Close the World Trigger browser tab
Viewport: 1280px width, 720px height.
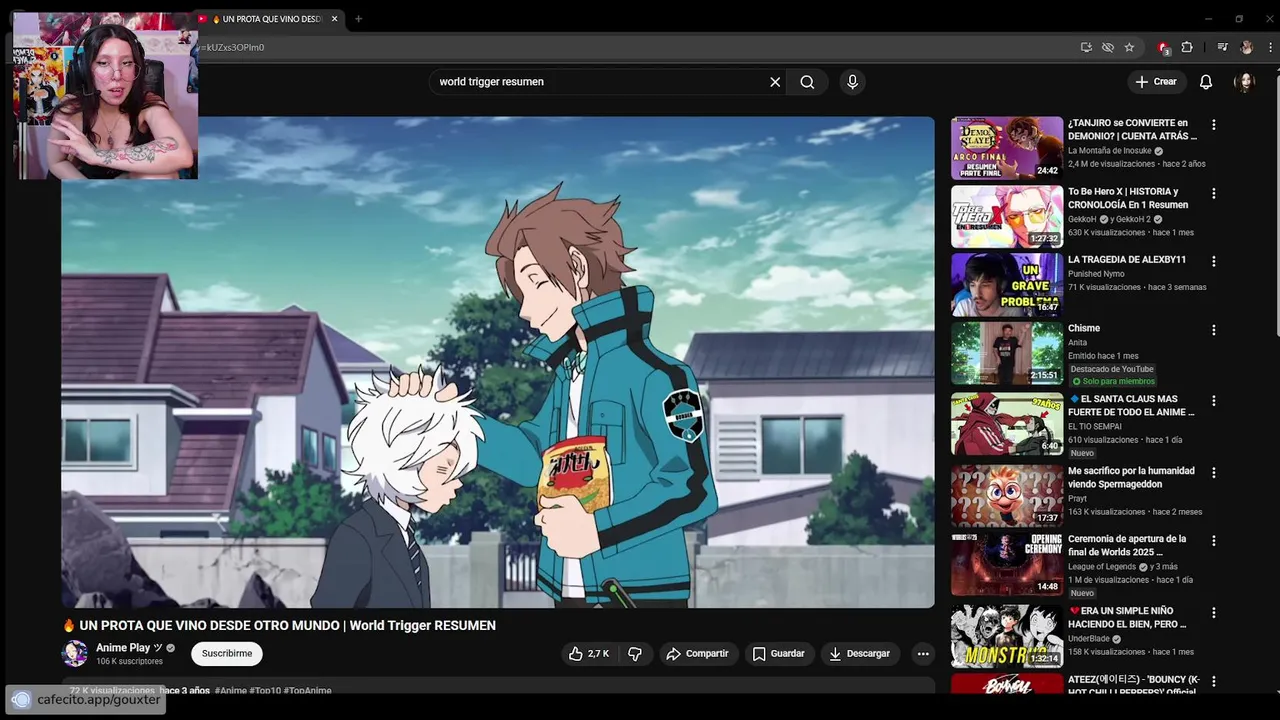coord(334,19)
